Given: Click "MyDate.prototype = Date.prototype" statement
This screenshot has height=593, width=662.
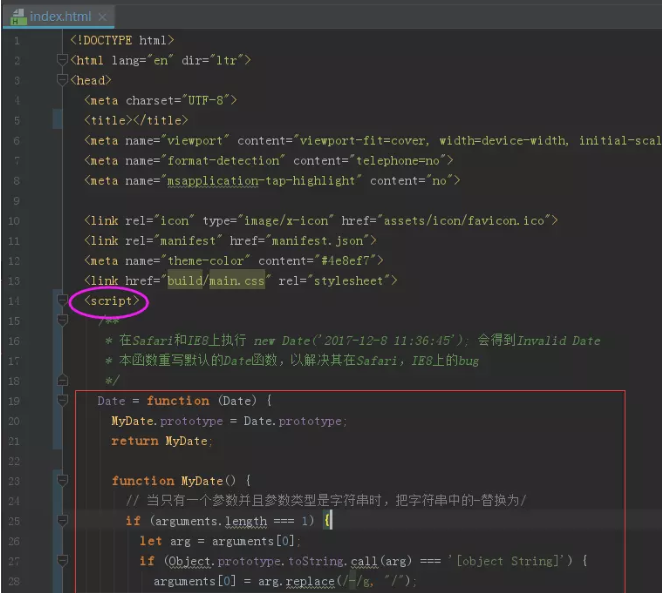Looking at the screenshot, I should tap(229, 421).
